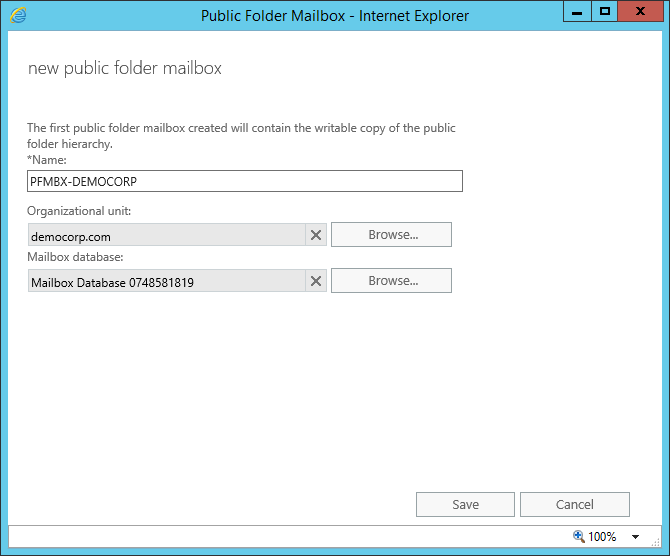Click the Mailbox Database 0748581819 field
The width and height of the screenshot is (670, 556).
[167, 281]
